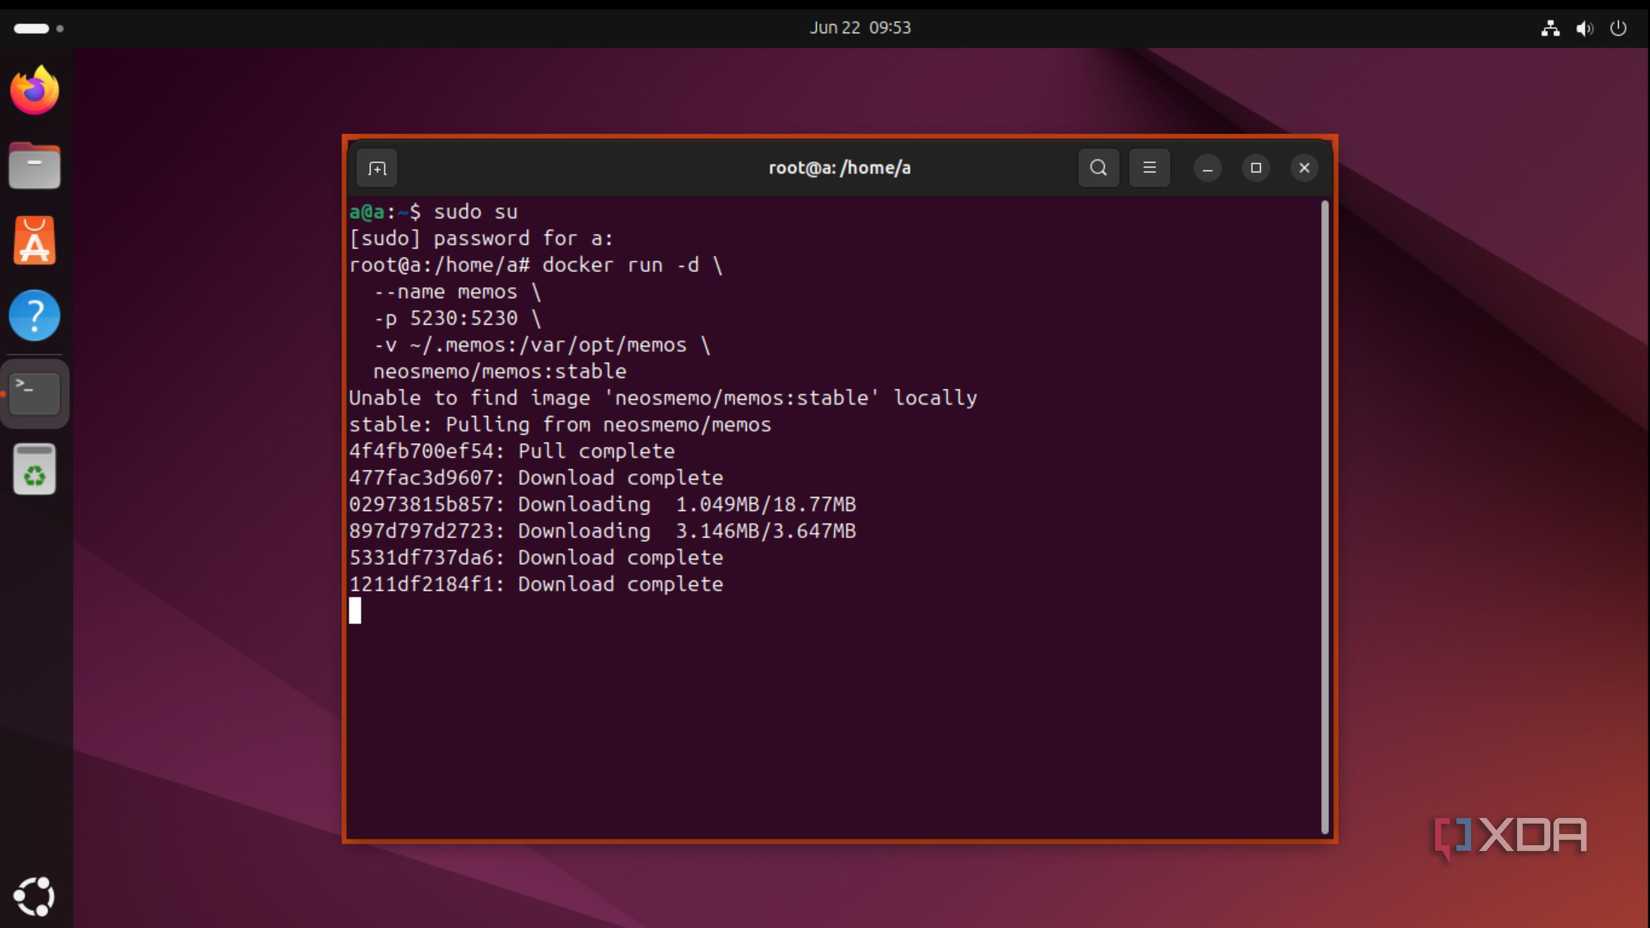Click 'neosmemo/memos:stable' image line
Screen dimensions: 1650x928
click(x=499, y=371)
